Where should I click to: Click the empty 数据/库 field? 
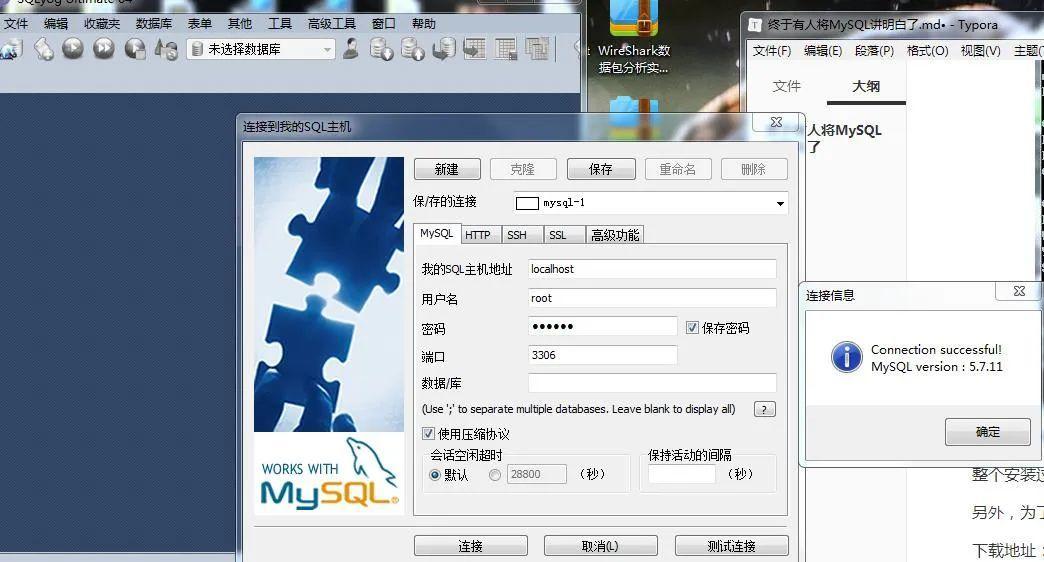point(652,383)
